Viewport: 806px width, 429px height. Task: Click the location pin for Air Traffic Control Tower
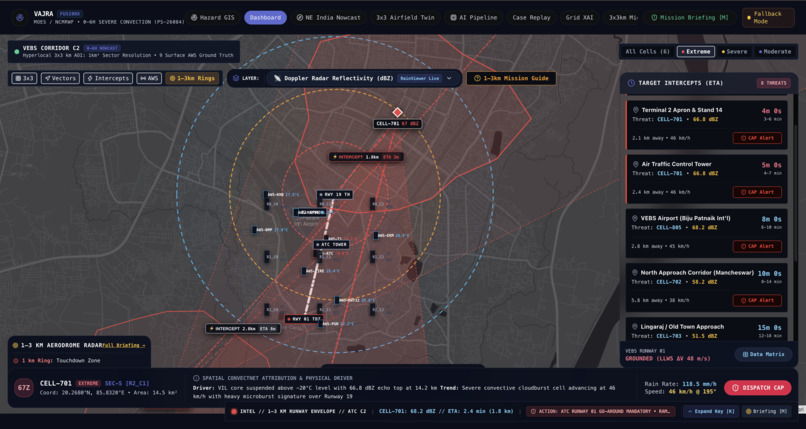(636, 164)
